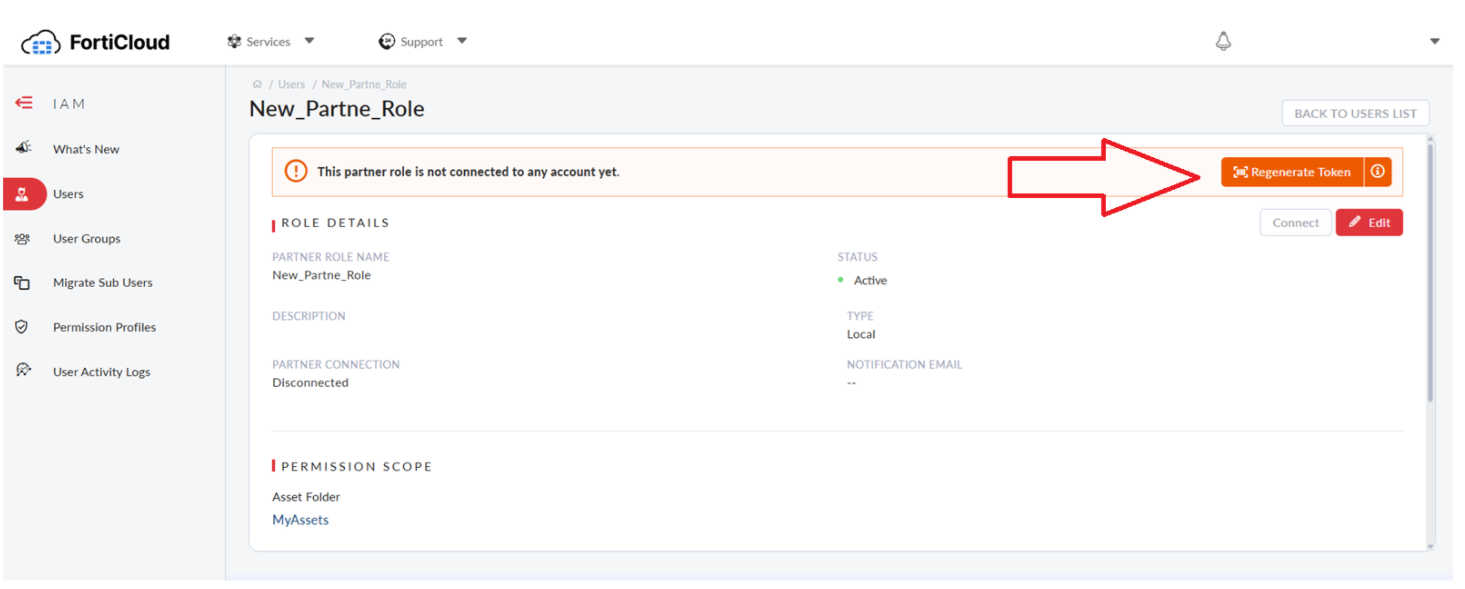Click the IAM sidebar heading
The height and width of the screenshot is (589, 1465).
coord(69,104)
